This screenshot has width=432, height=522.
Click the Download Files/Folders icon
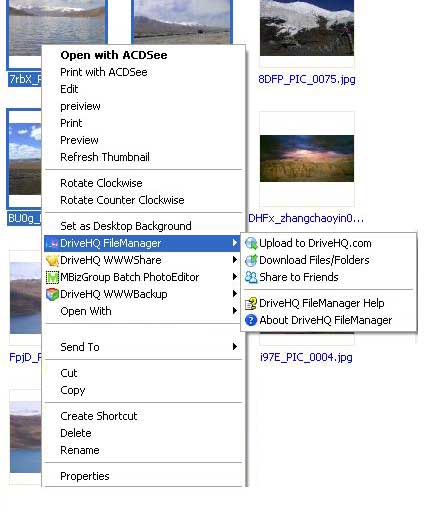click(251, 260)
